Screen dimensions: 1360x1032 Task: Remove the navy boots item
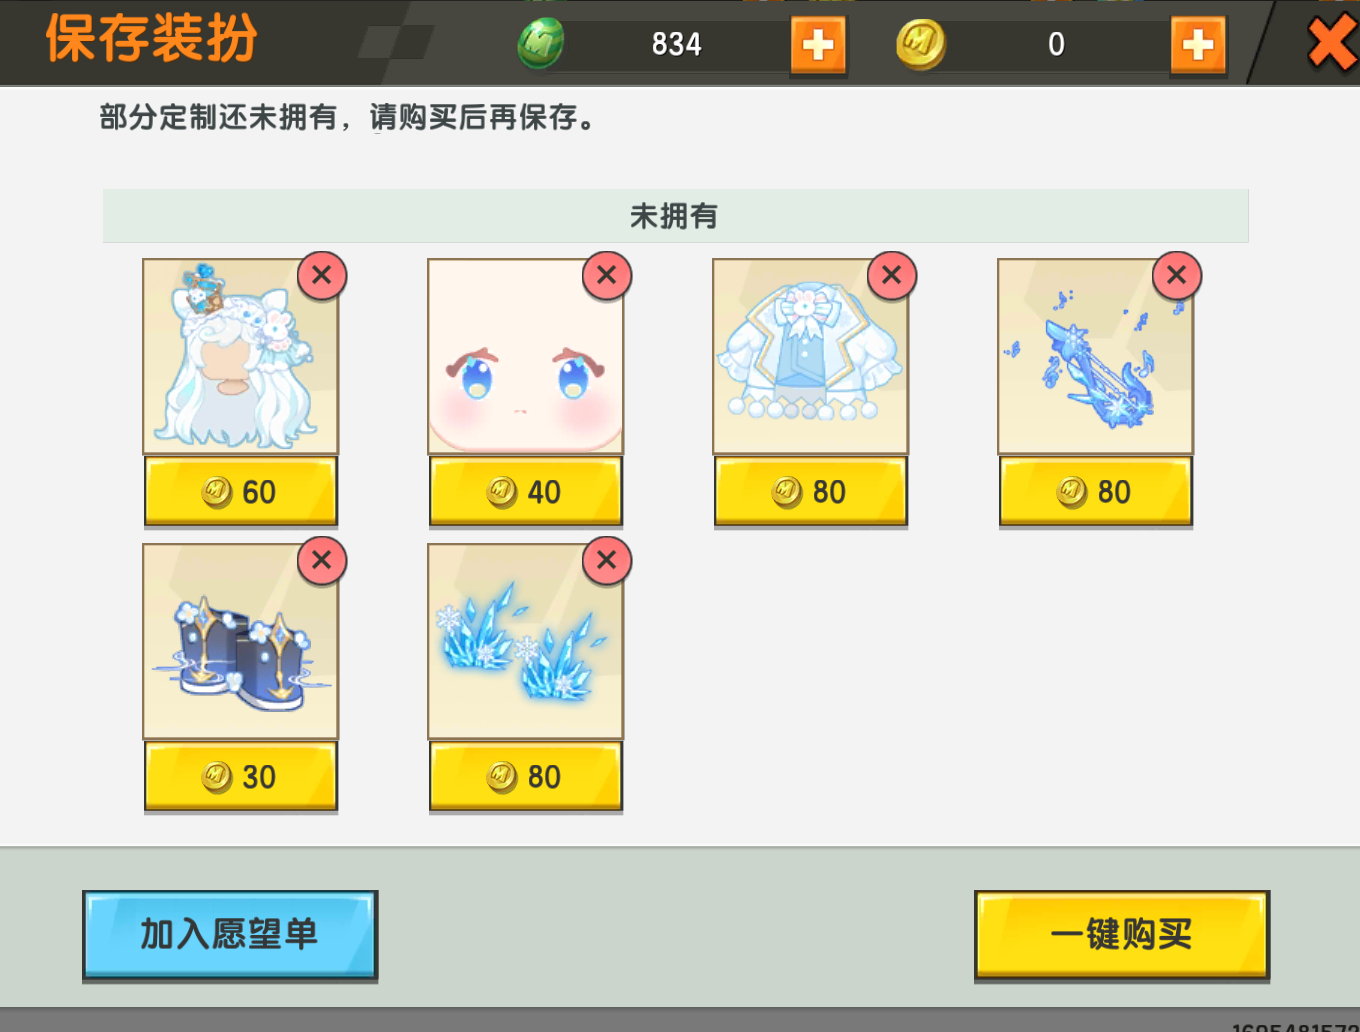pos(322,561)
